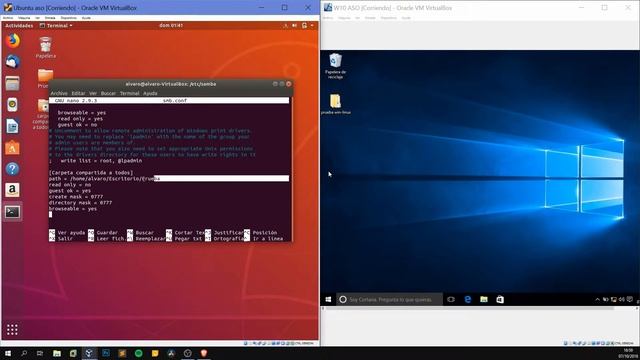
Task: Open Máquina menu of Ubuntu VirtualBox window
Action: click(x=24, y=18)
